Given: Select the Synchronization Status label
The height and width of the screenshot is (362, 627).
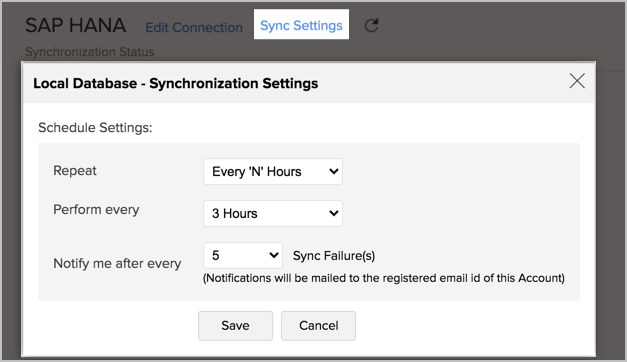Looking at the screenshot, I should tap(90, 52).
